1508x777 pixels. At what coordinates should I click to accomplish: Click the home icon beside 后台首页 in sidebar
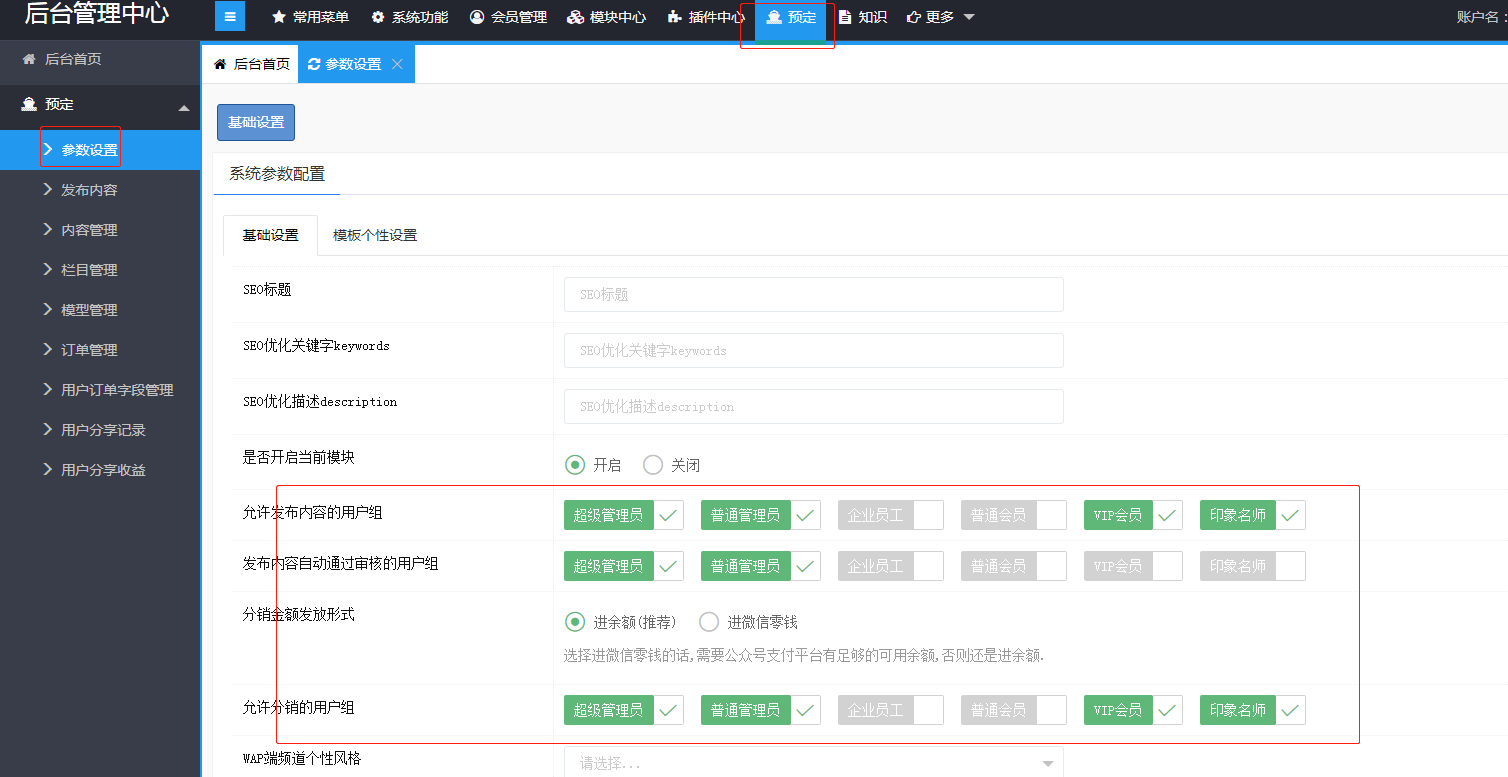point(29,59)
